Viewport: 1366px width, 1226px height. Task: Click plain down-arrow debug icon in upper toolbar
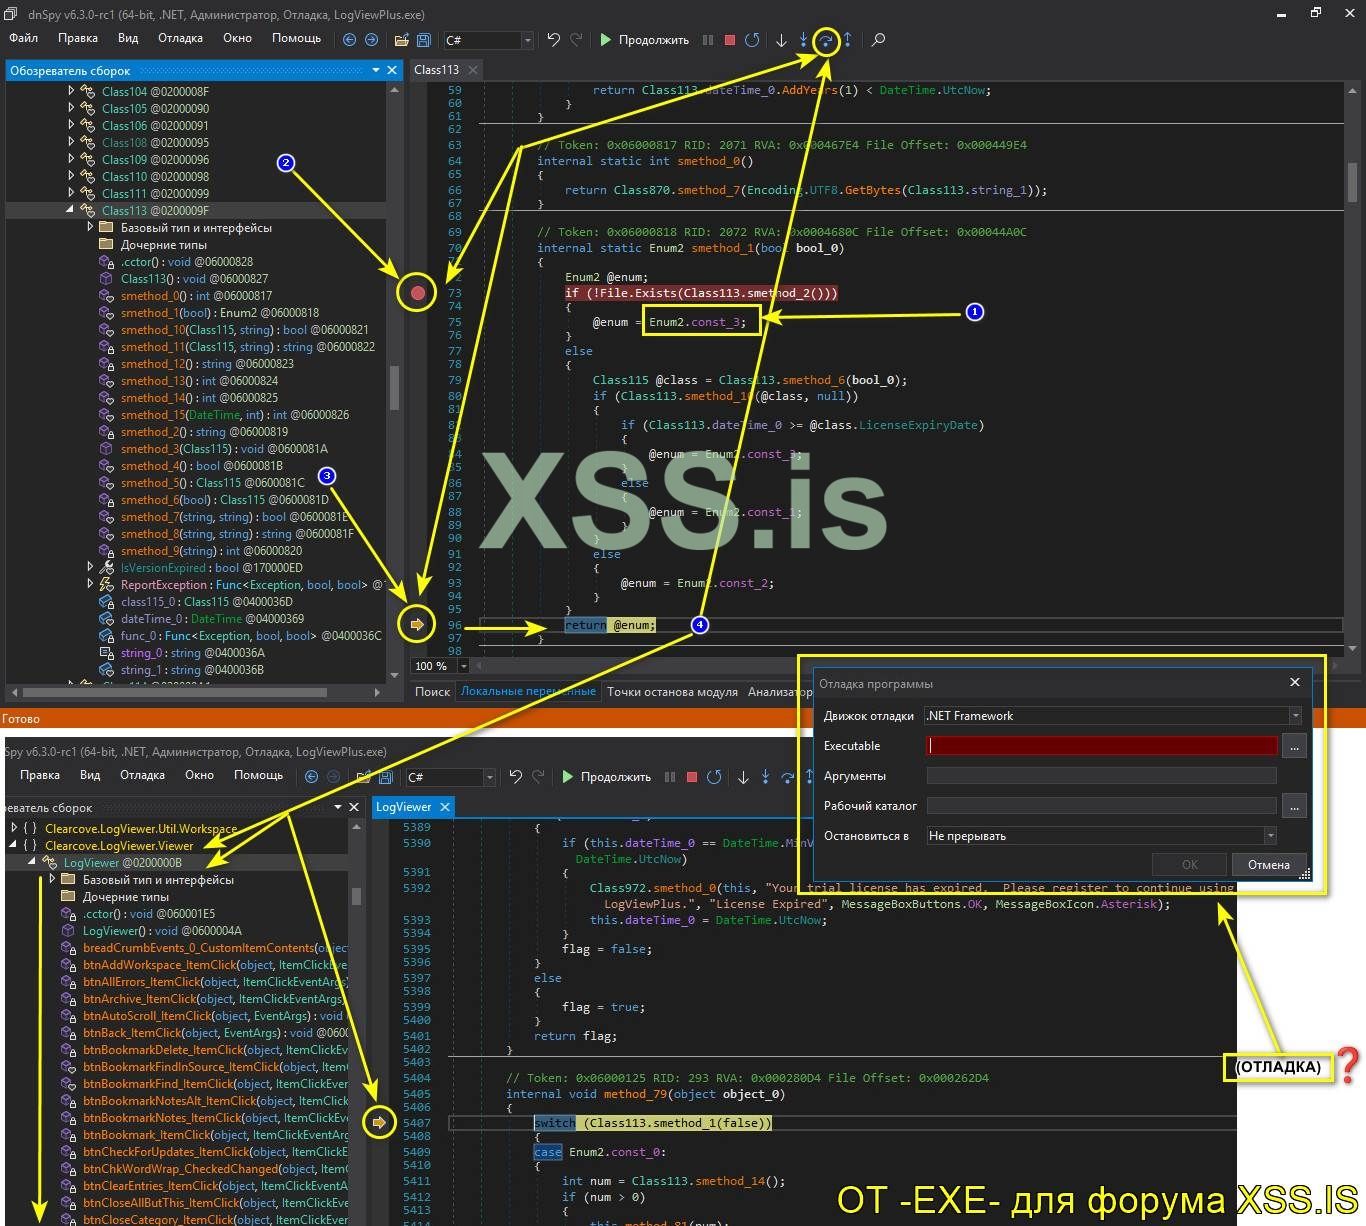point(781,40)
